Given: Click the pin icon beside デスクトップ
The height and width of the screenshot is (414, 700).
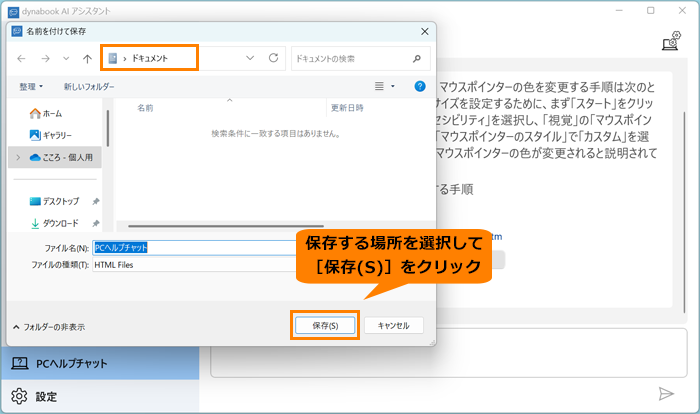Looking at the screenshot, I should [96, 201].
